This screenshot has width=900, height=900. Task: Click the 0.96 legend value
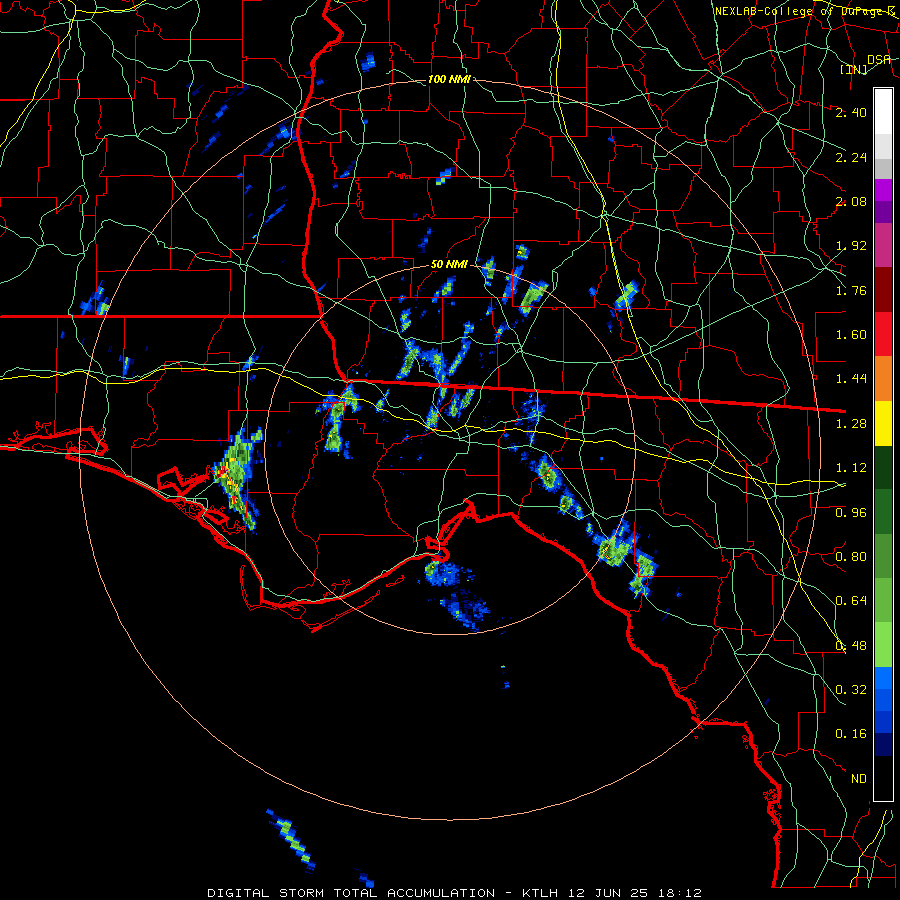(x=851, y=513)
